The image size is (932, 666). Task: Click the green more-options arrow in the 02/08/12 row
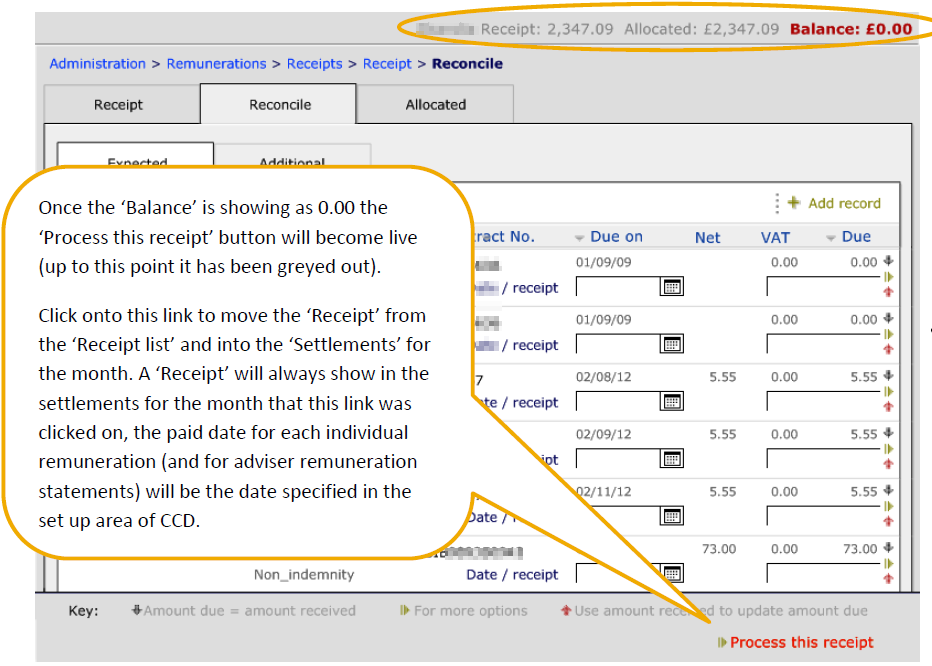tap(889, 391)
